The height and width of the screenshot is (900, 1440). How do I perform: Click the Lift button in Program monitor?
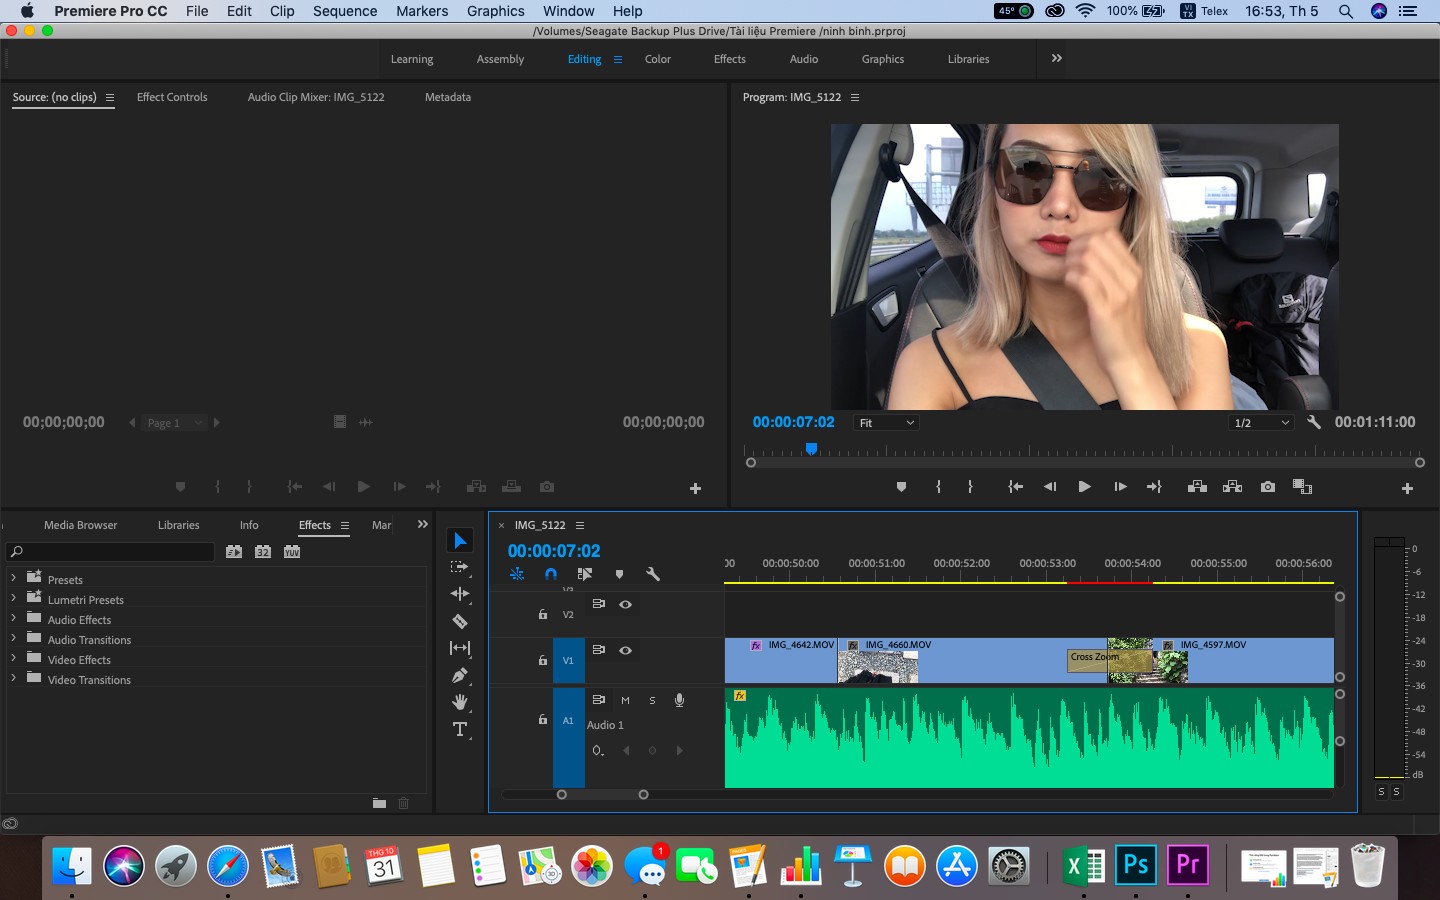coord(1197,487)
